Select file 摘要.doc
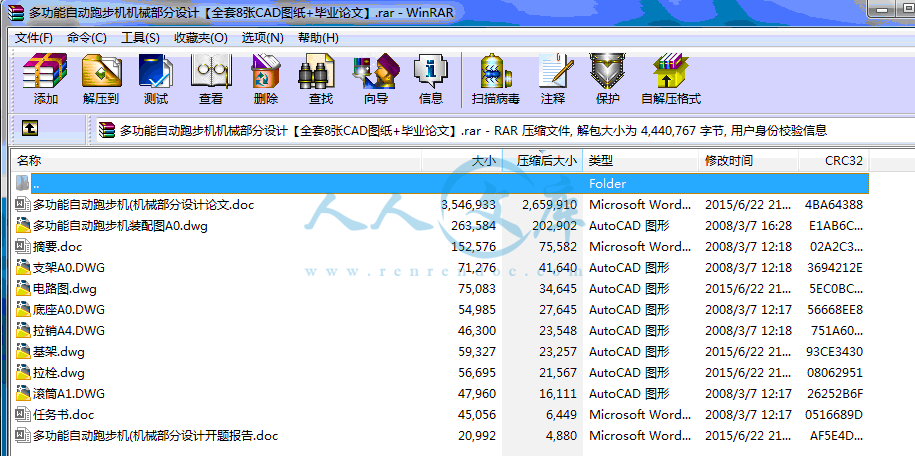915x456 pixels. [x=57, y=246]
